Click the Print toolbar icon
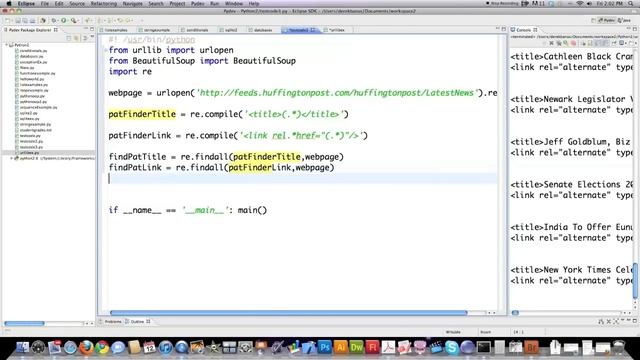640x360 pixels. (32, 20)
